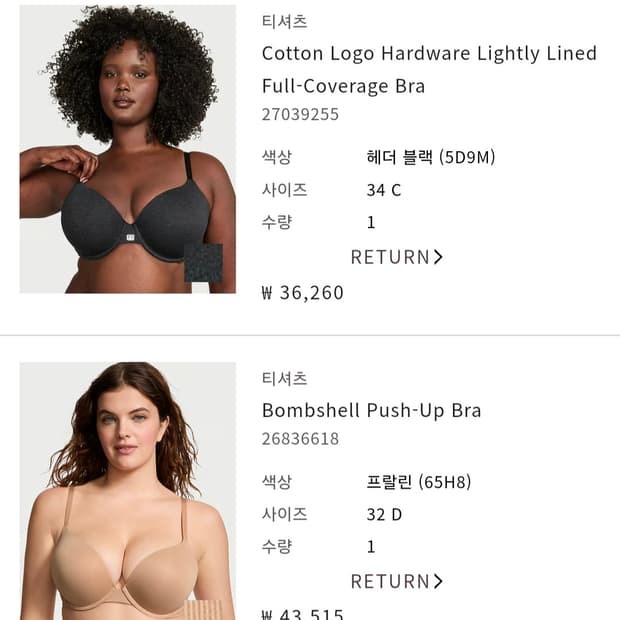The width and height of the screenshot is (620, 620).
Task: Open the Bombshell Push-Up Bra product image
Action: (127, 491)
